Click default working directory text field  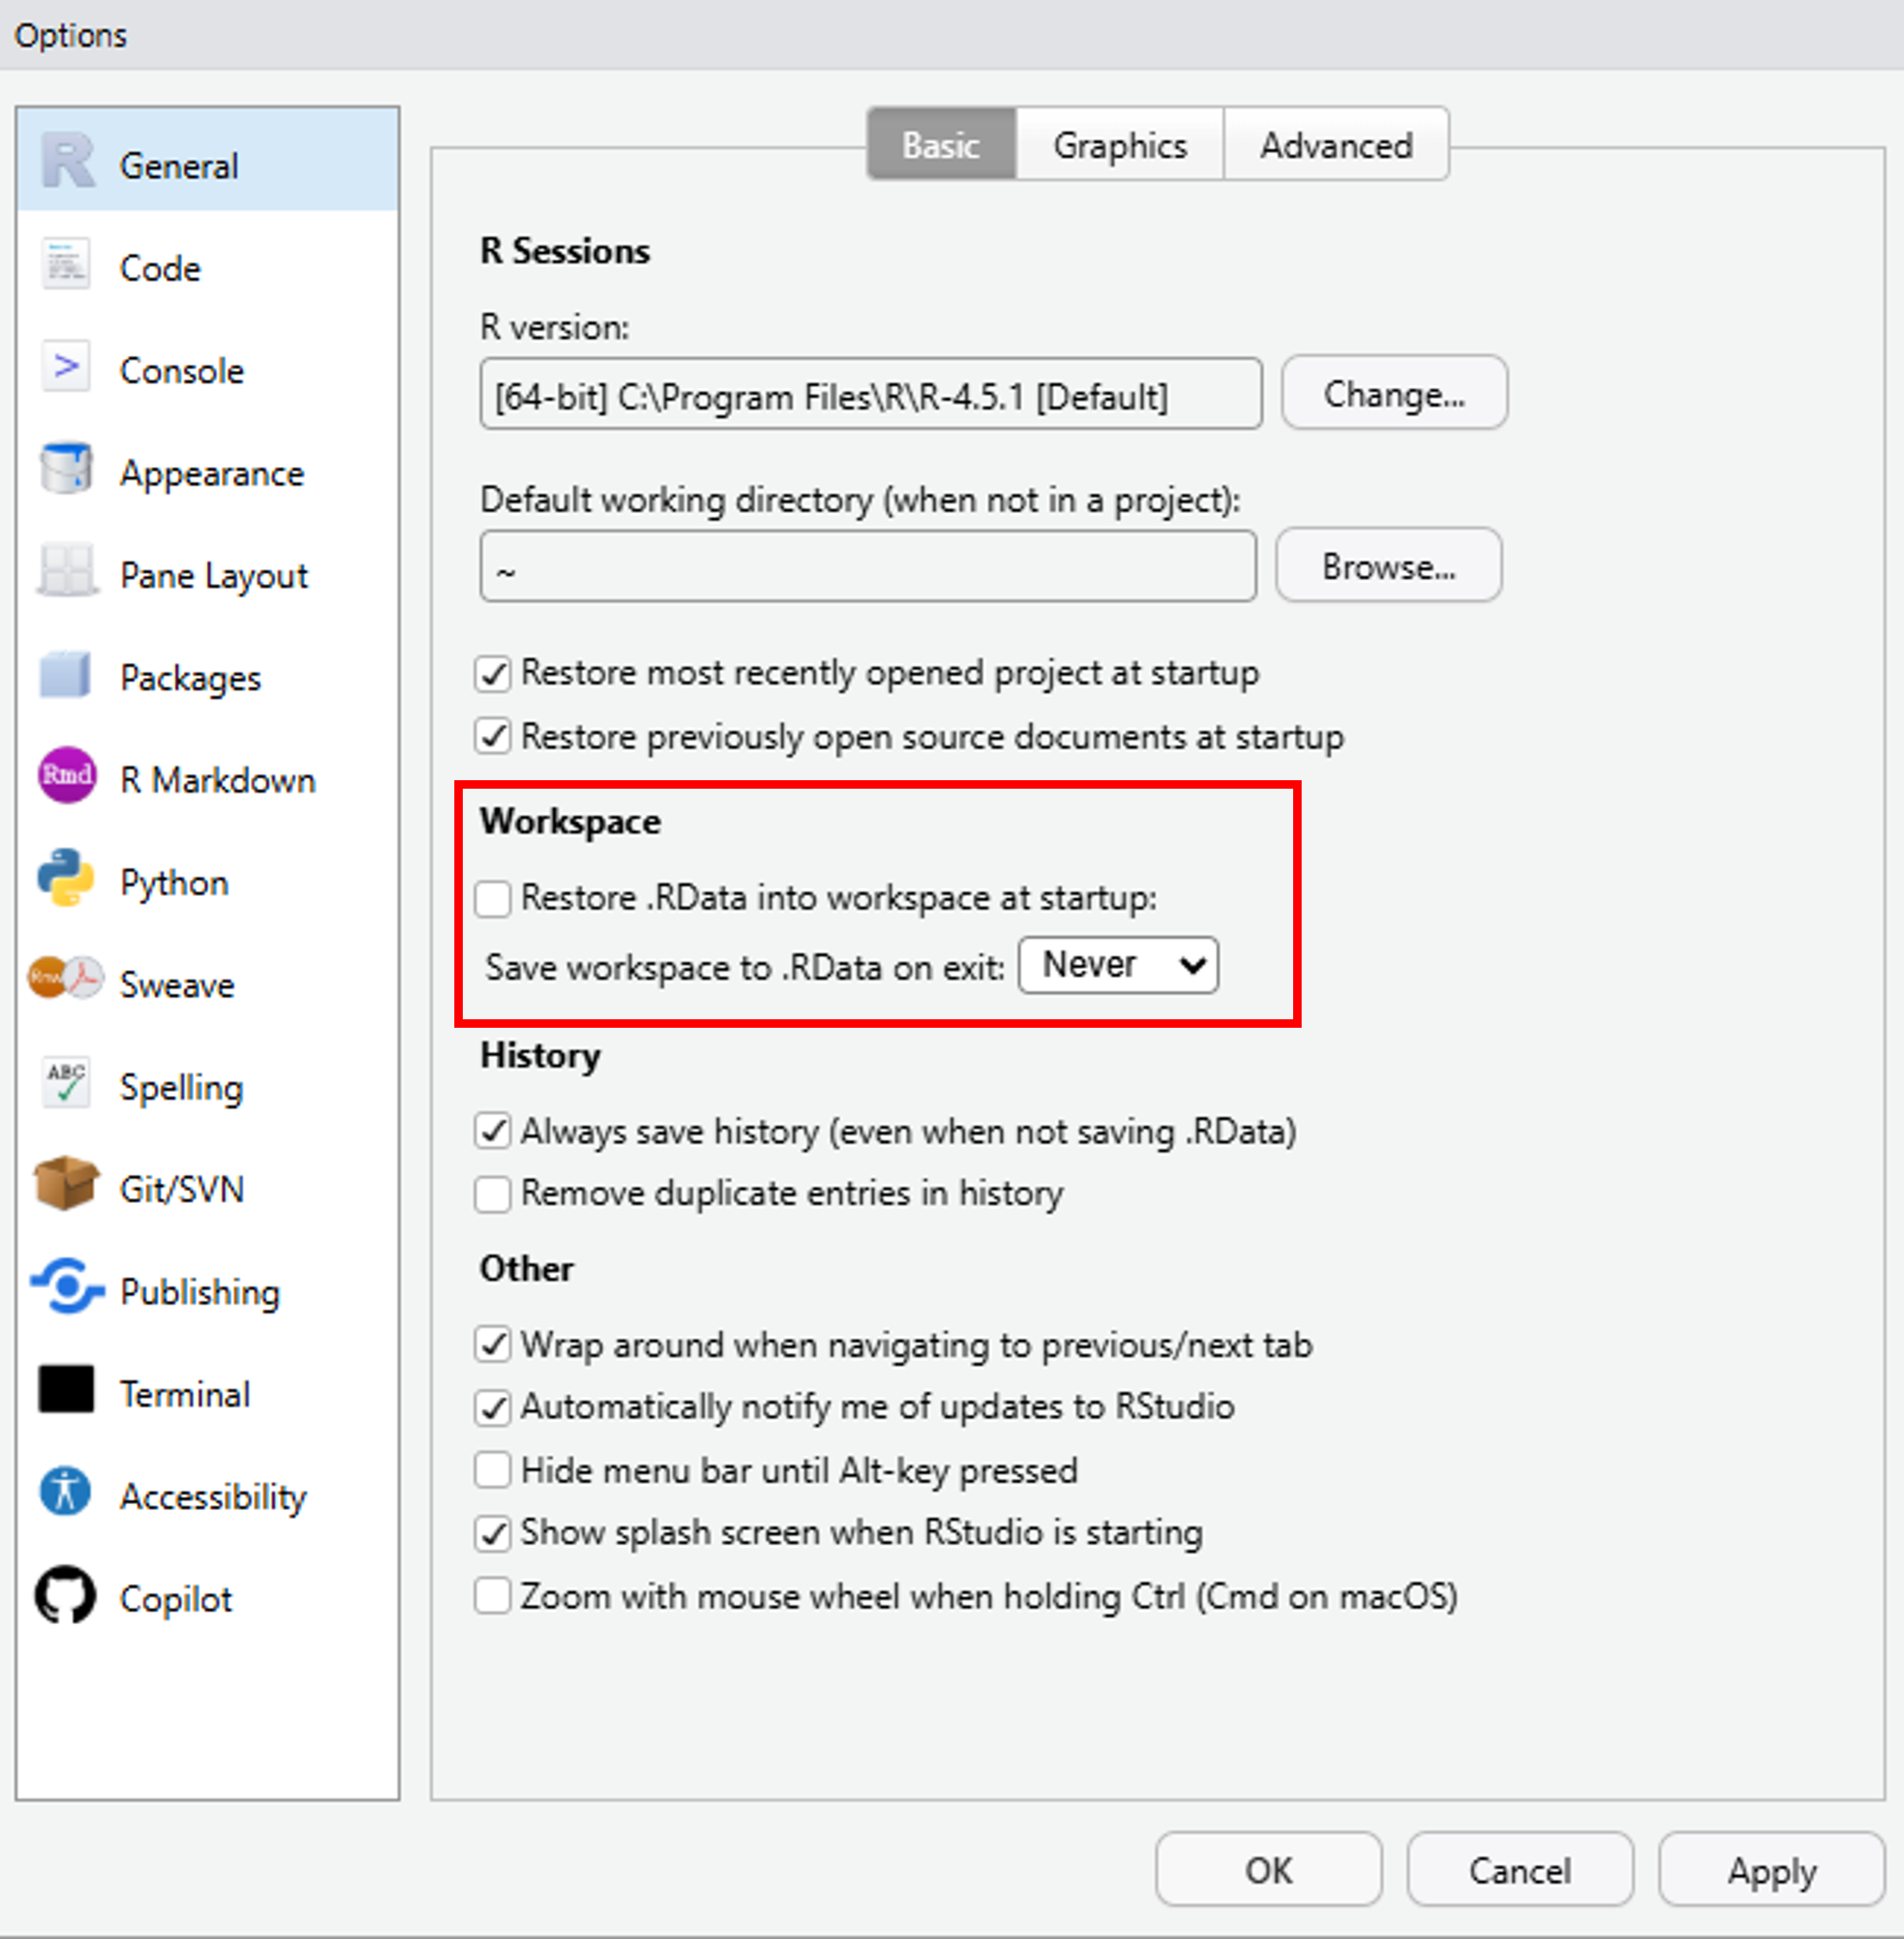pos(867,567)
